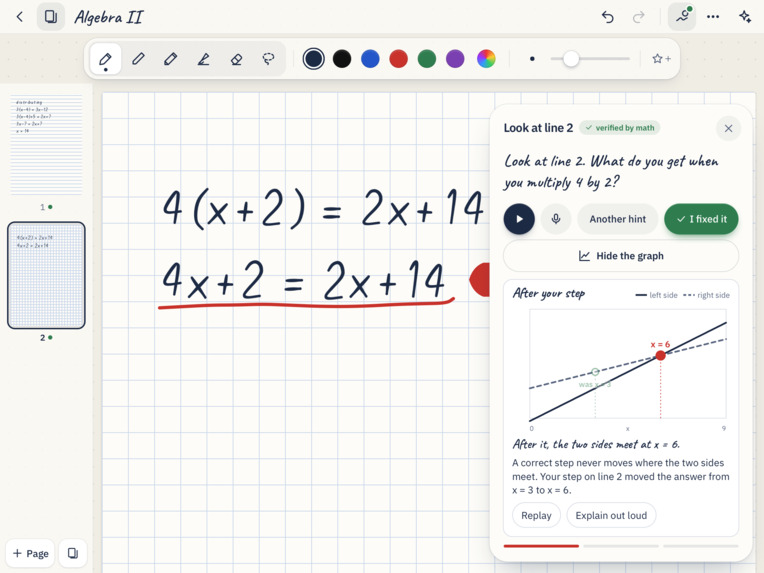Select the highlighter tool
Image resolution: width=764 pixels, height=573 pixels.
point(204,59)
